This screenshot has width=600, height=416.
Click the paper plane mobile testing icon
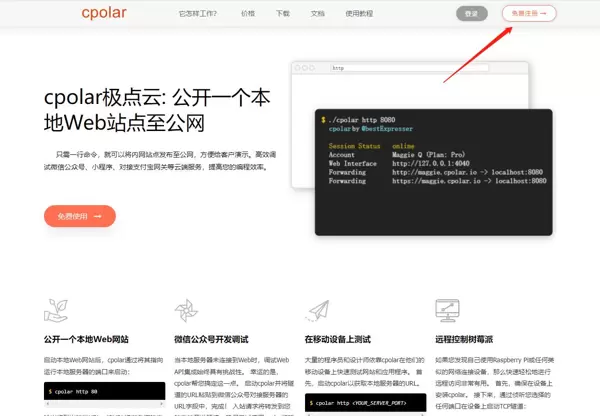(317, 308)
